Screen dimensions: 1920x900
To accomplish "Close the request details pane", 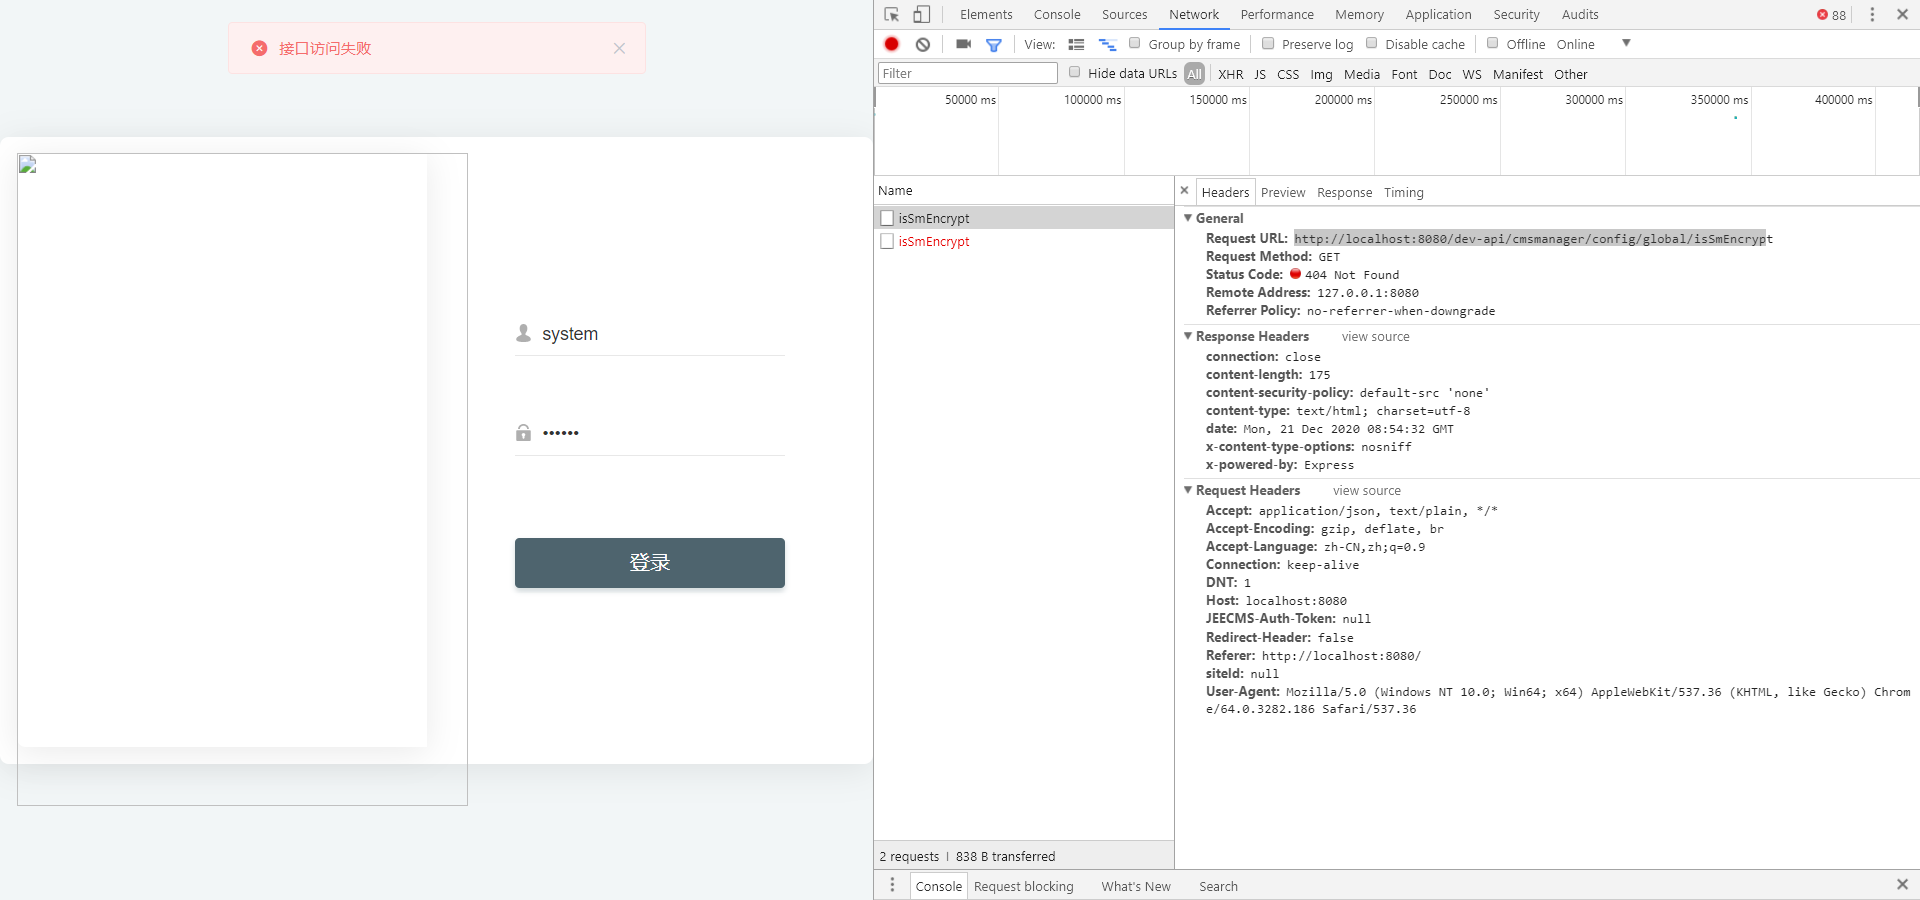I will pos(1185,191).
